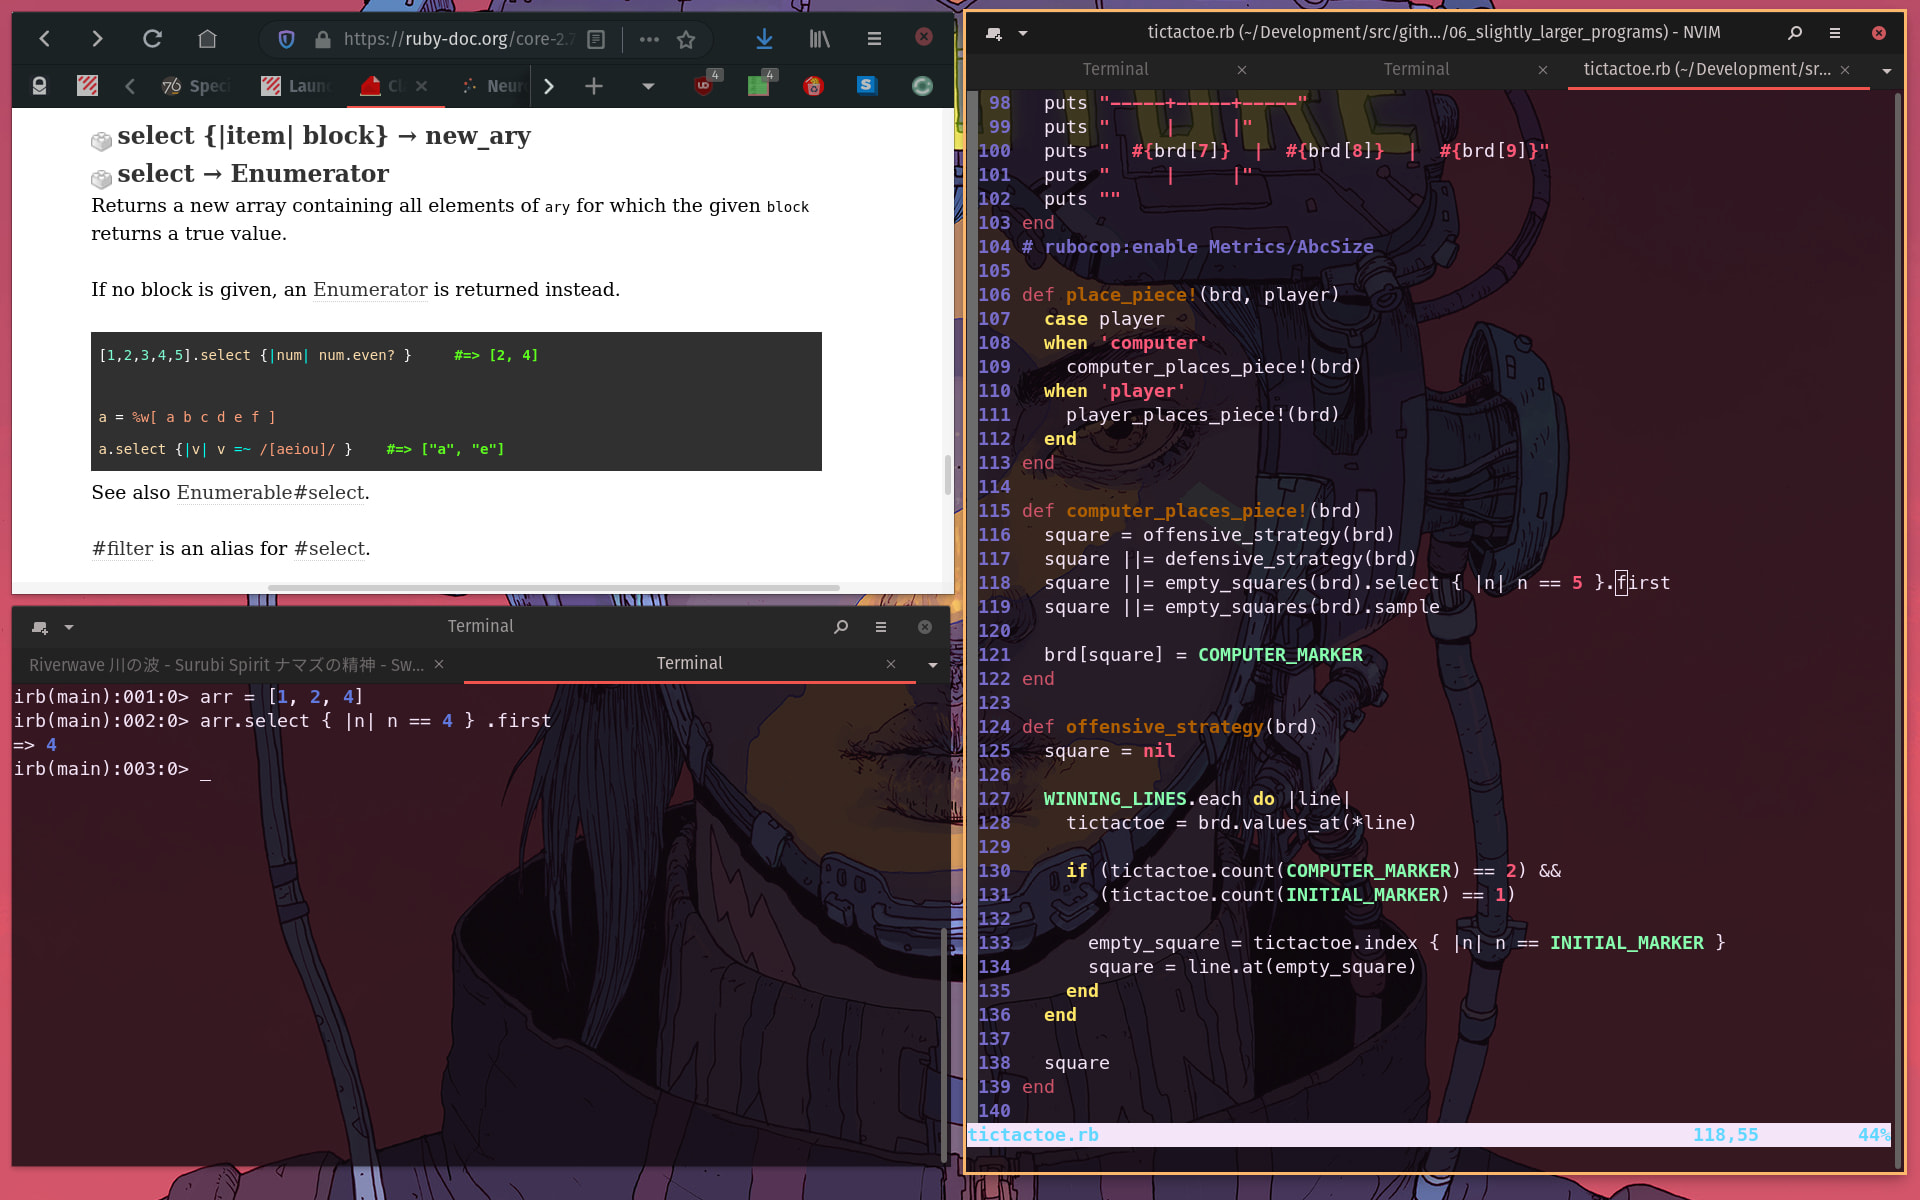Open the new-terminal icon in the NVIM window

tap(993, 33)
